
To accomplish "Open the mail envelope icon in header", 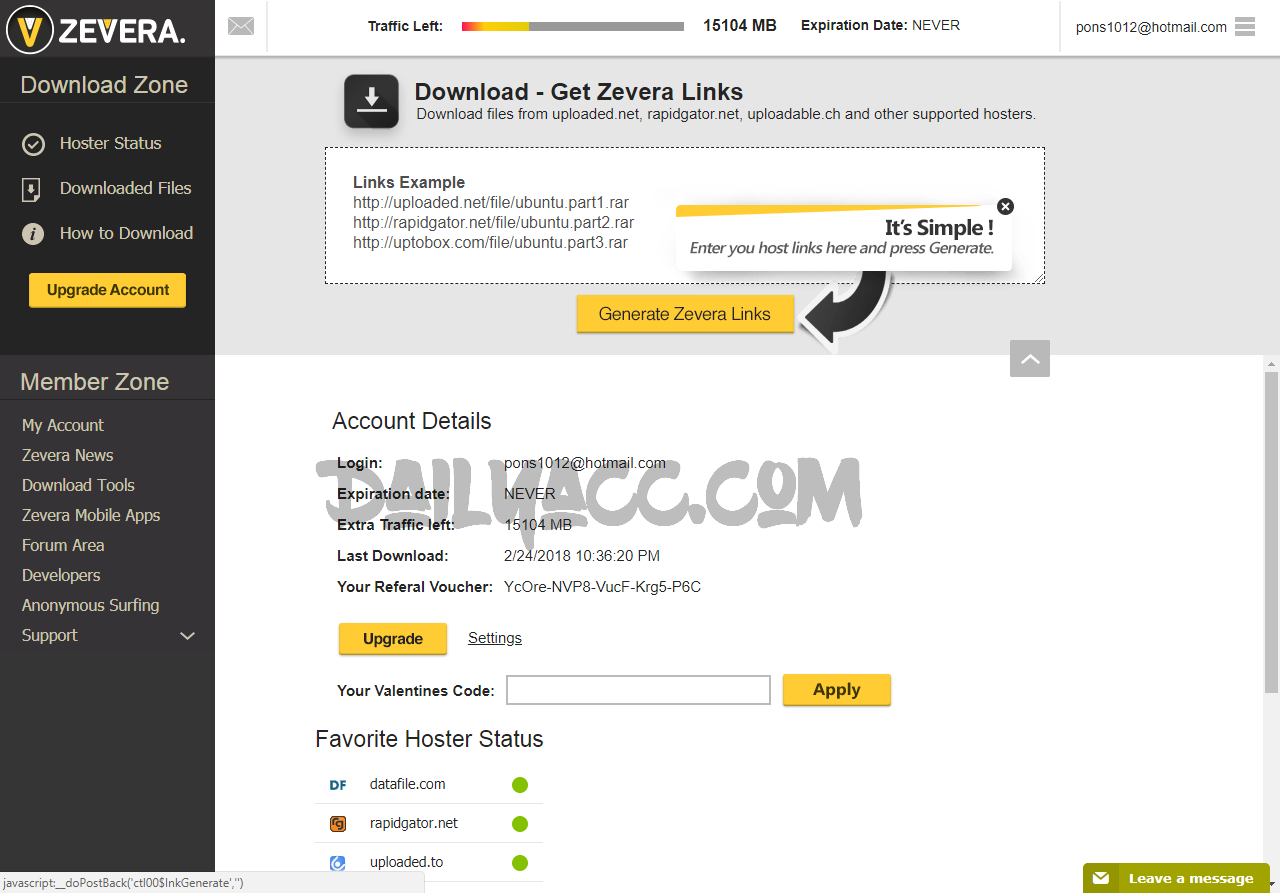I will pos(241,27).
